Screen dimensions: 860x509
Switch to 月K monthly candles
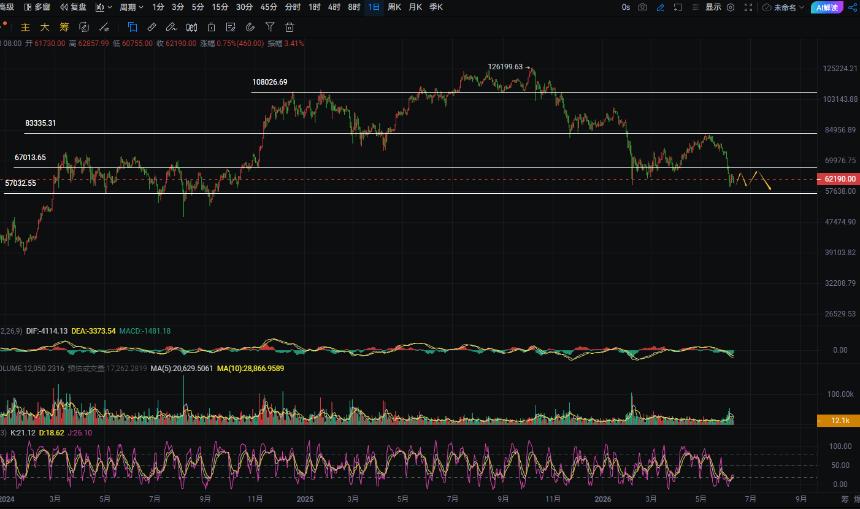415,7
